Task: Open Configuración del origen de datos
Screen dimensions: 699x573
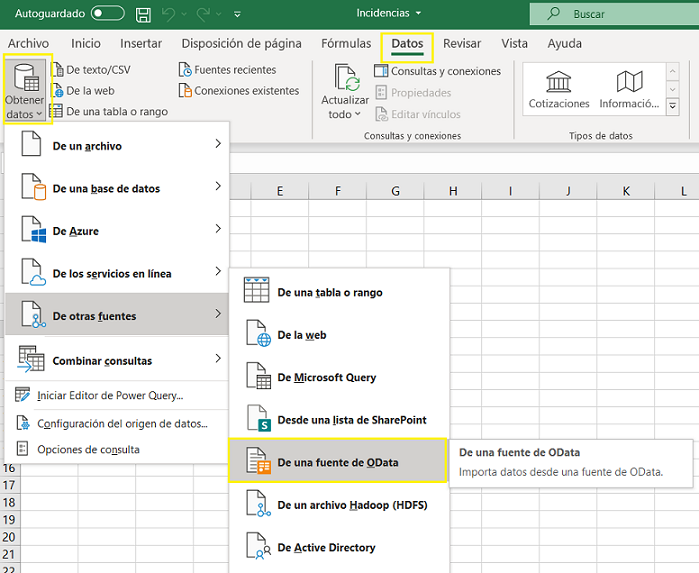Action: pos(122,423)
